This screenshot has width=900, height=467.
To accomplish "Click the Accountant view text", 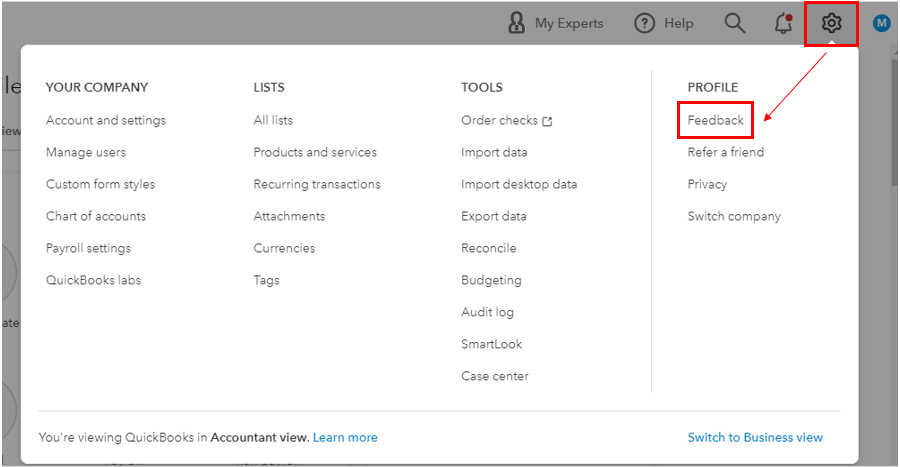I will pyautogui.click(x=259, y=438).
